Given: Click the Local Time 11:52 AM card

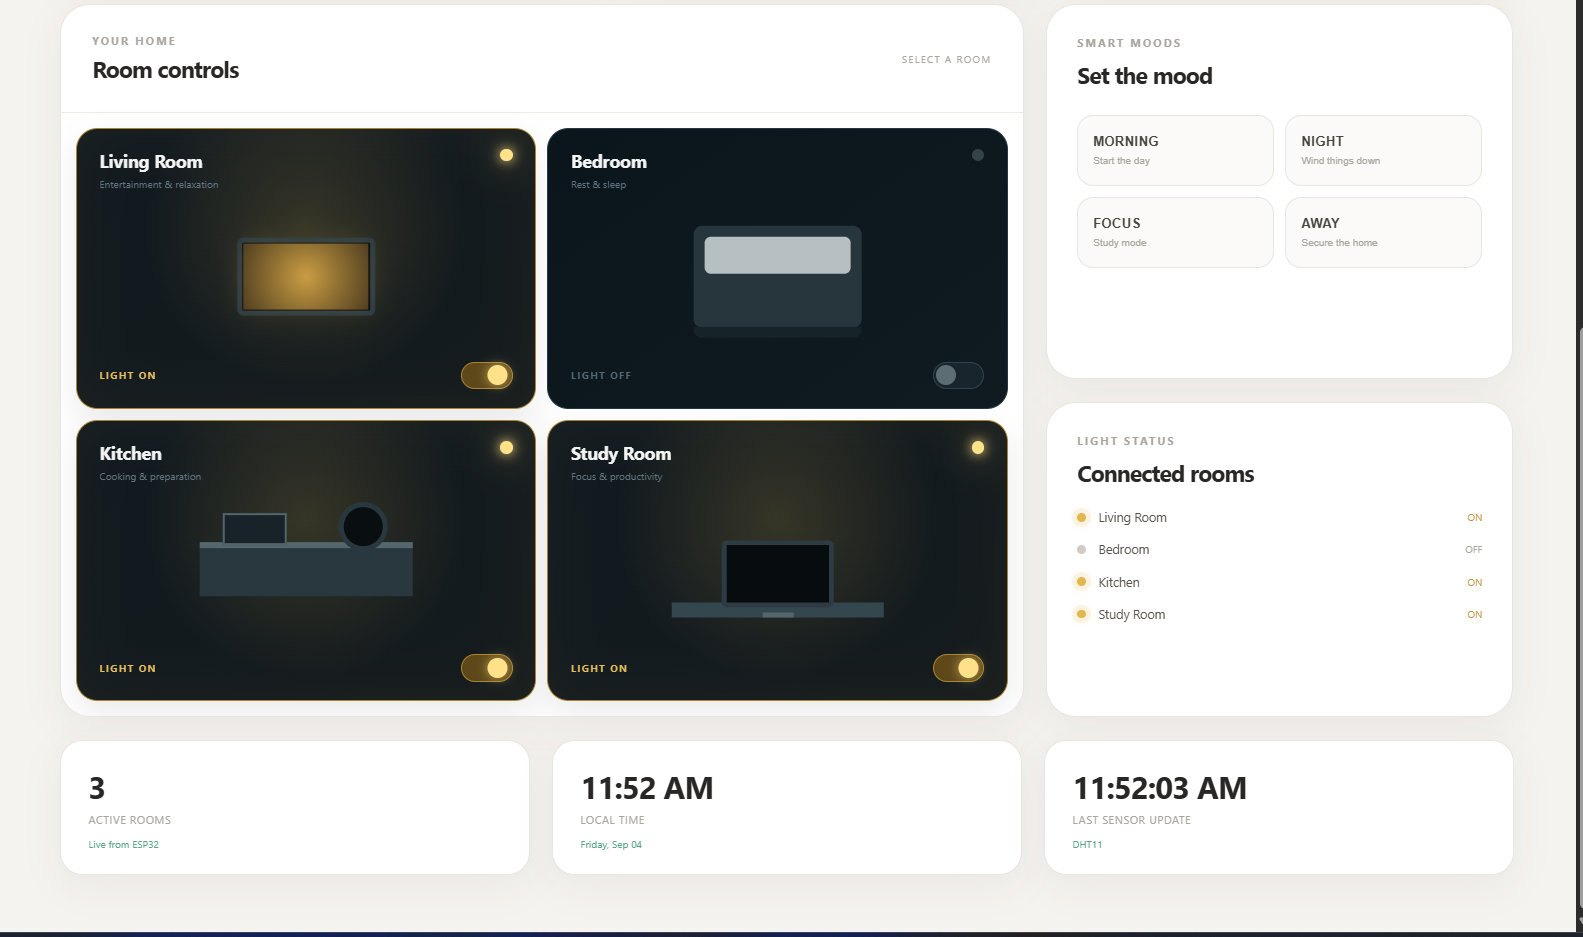Looking at the screenshot, I should pyautogui.click(x=787, y=807).
